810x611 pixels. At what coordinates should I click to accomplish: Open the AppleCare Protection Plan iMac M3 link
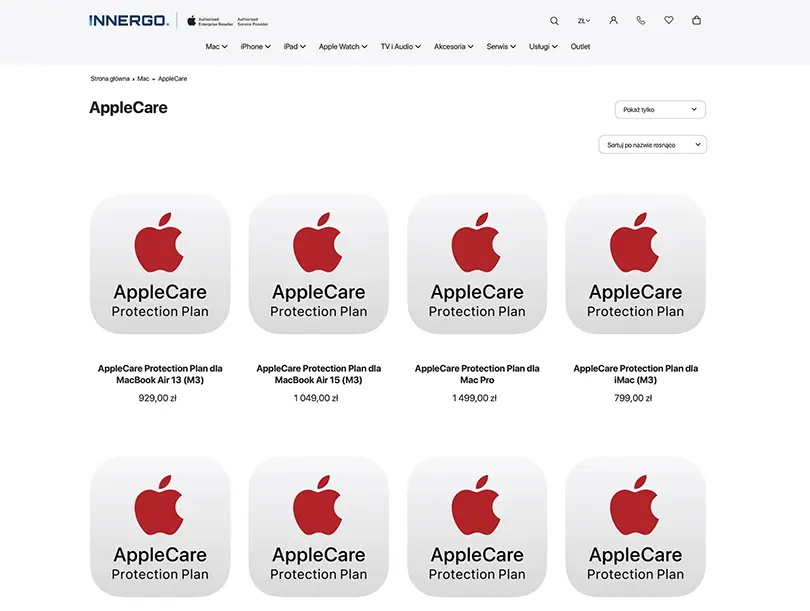[x=636, y=374]
